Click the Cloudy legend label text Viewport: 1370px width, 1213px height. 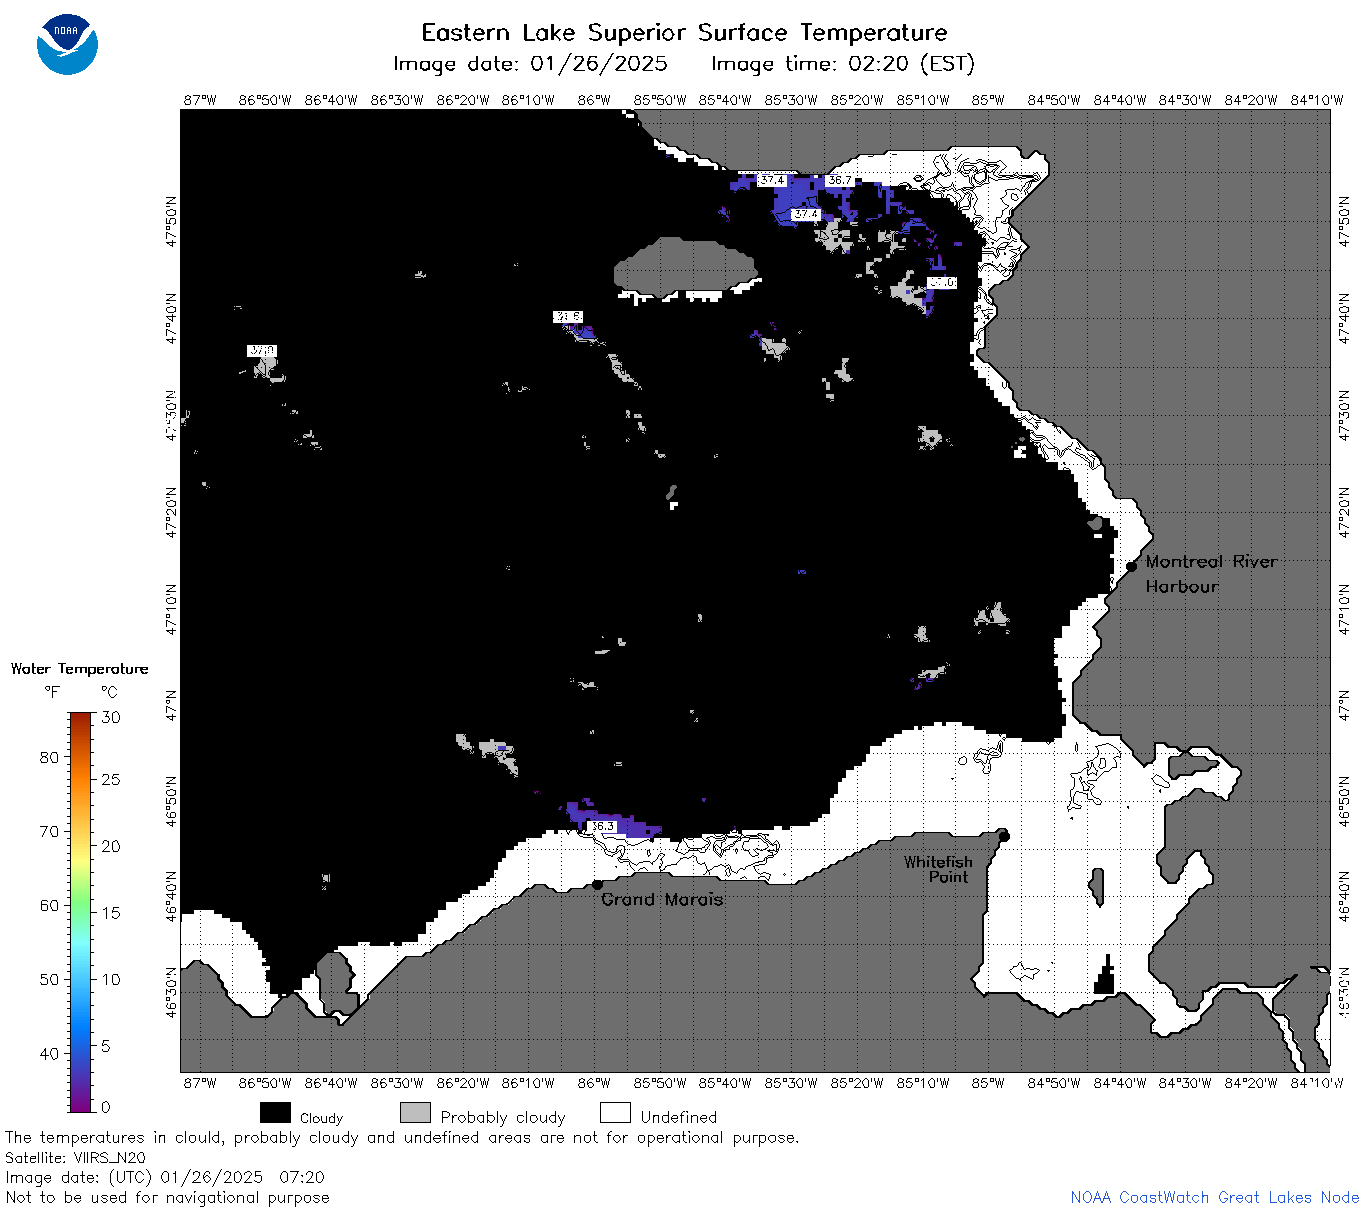pos(321,1118)
